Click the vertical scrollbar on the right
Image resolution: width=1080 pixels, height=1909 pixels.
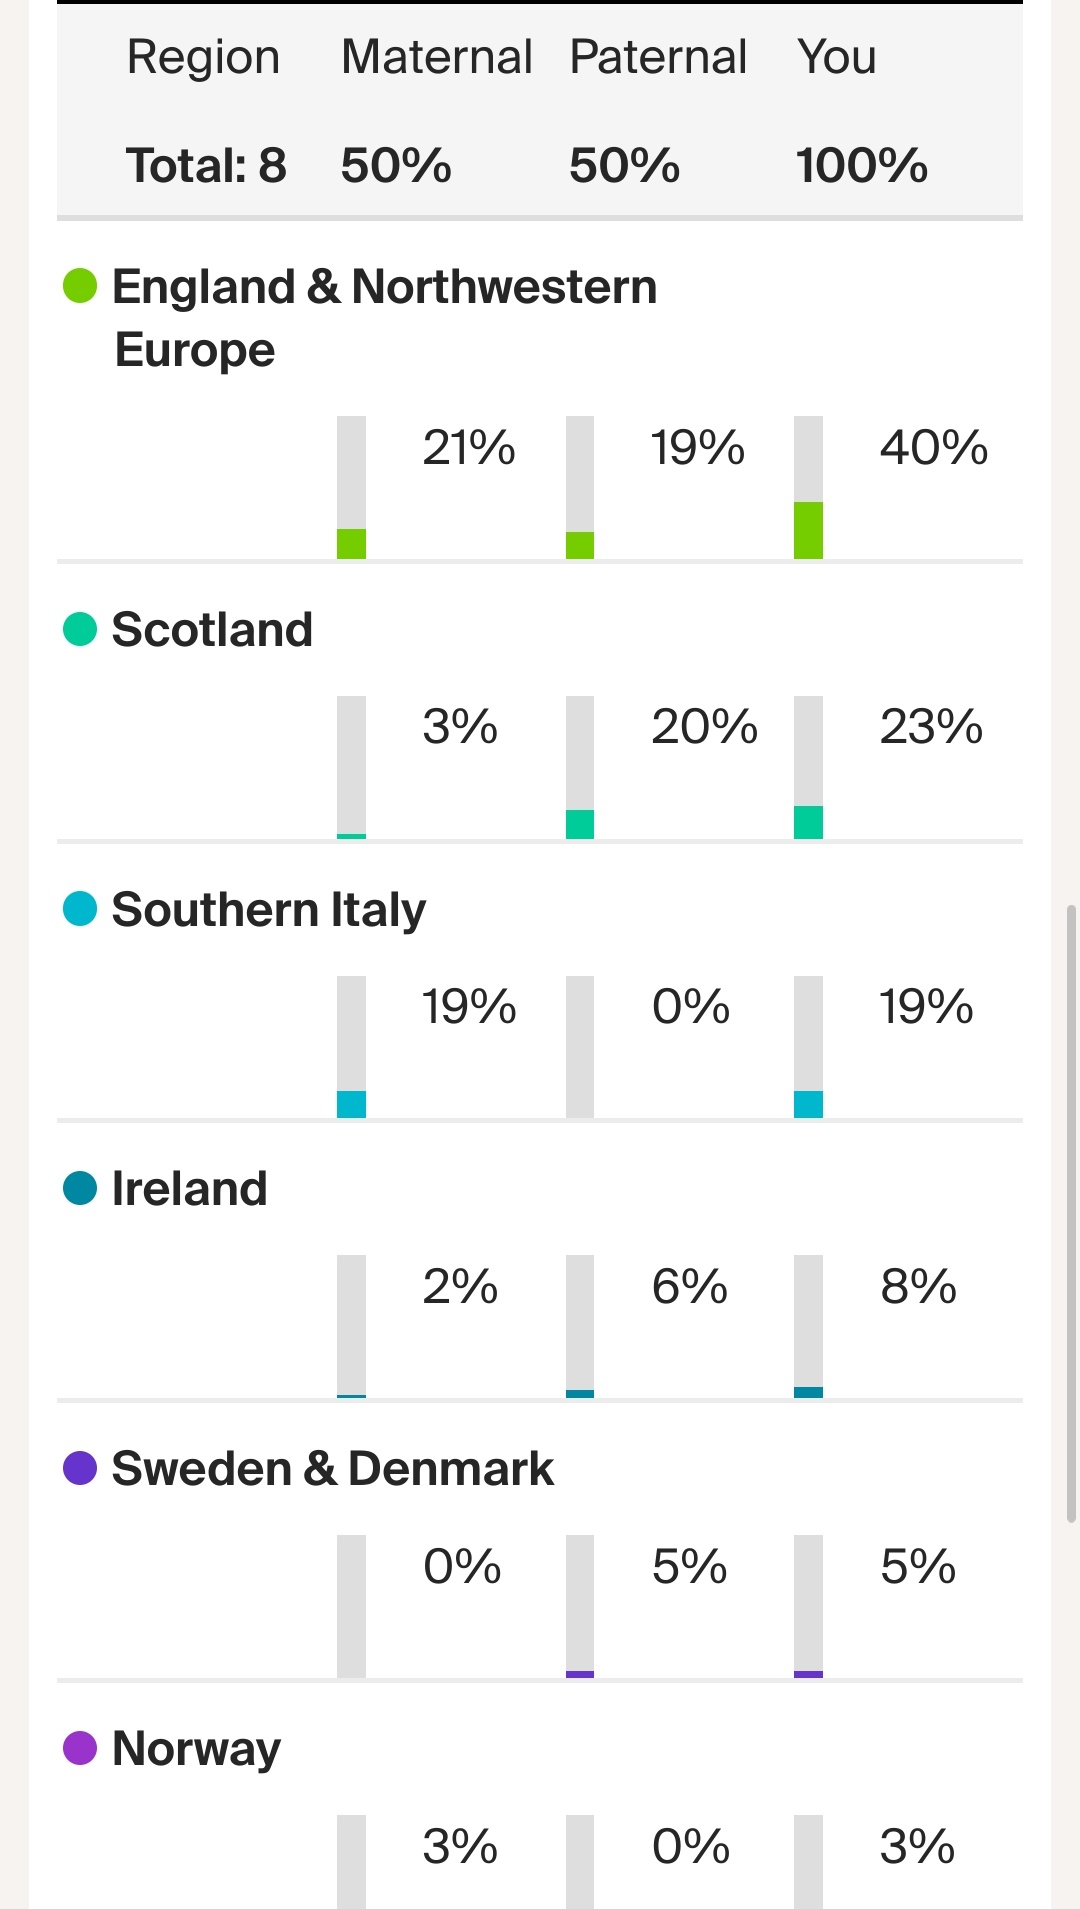point(1071,1212)
